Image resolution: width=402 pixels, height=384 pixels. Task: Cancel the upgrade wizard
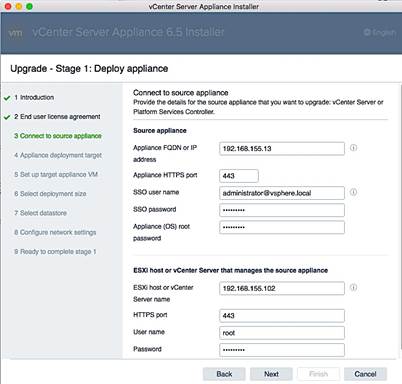click(365, 374)
